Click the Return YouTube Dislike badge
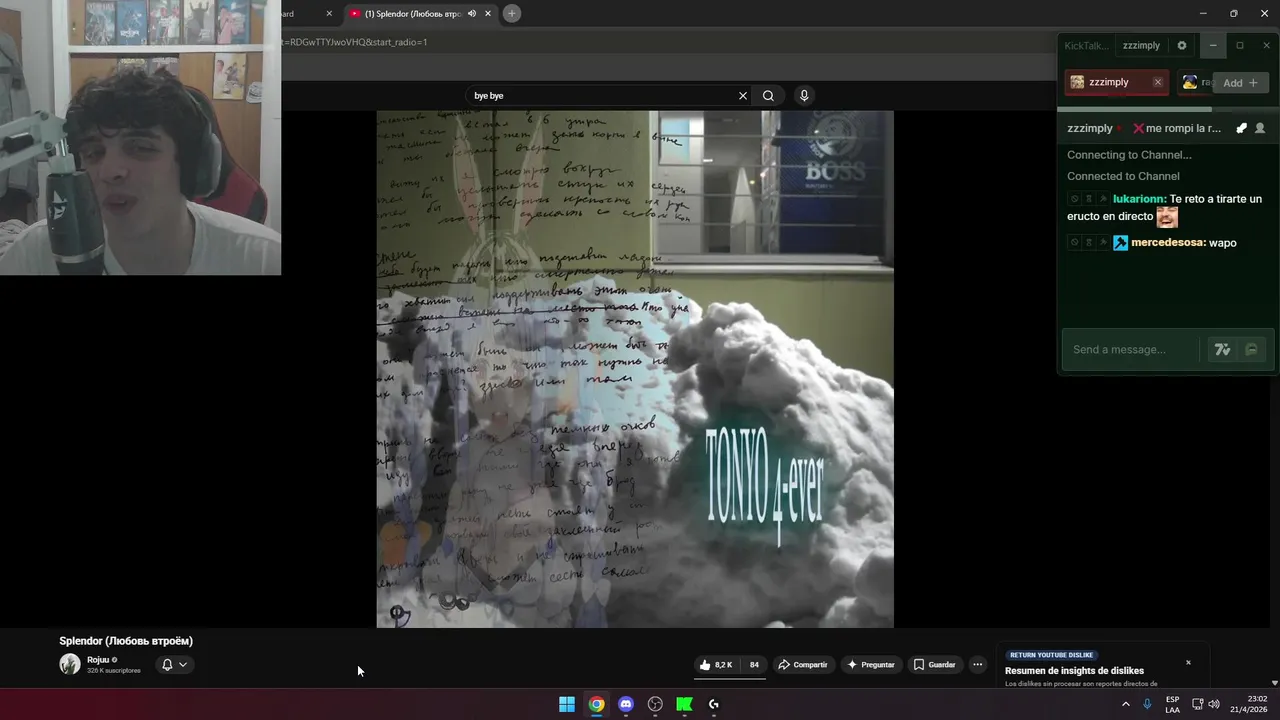Viewport: 1280px width, 720px height. [1051, 655]
